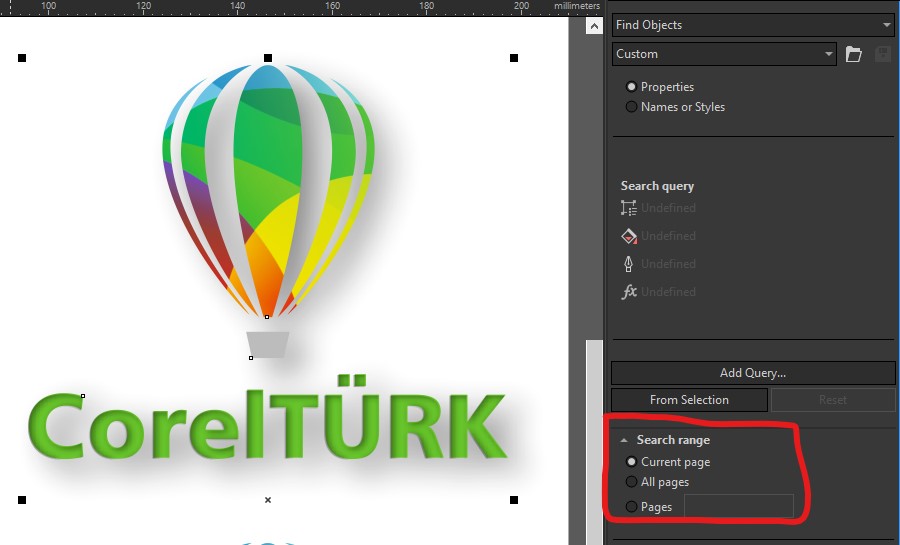Click the fx effects query icon
This screenshot has height=545, width=900.
[629, 292]
